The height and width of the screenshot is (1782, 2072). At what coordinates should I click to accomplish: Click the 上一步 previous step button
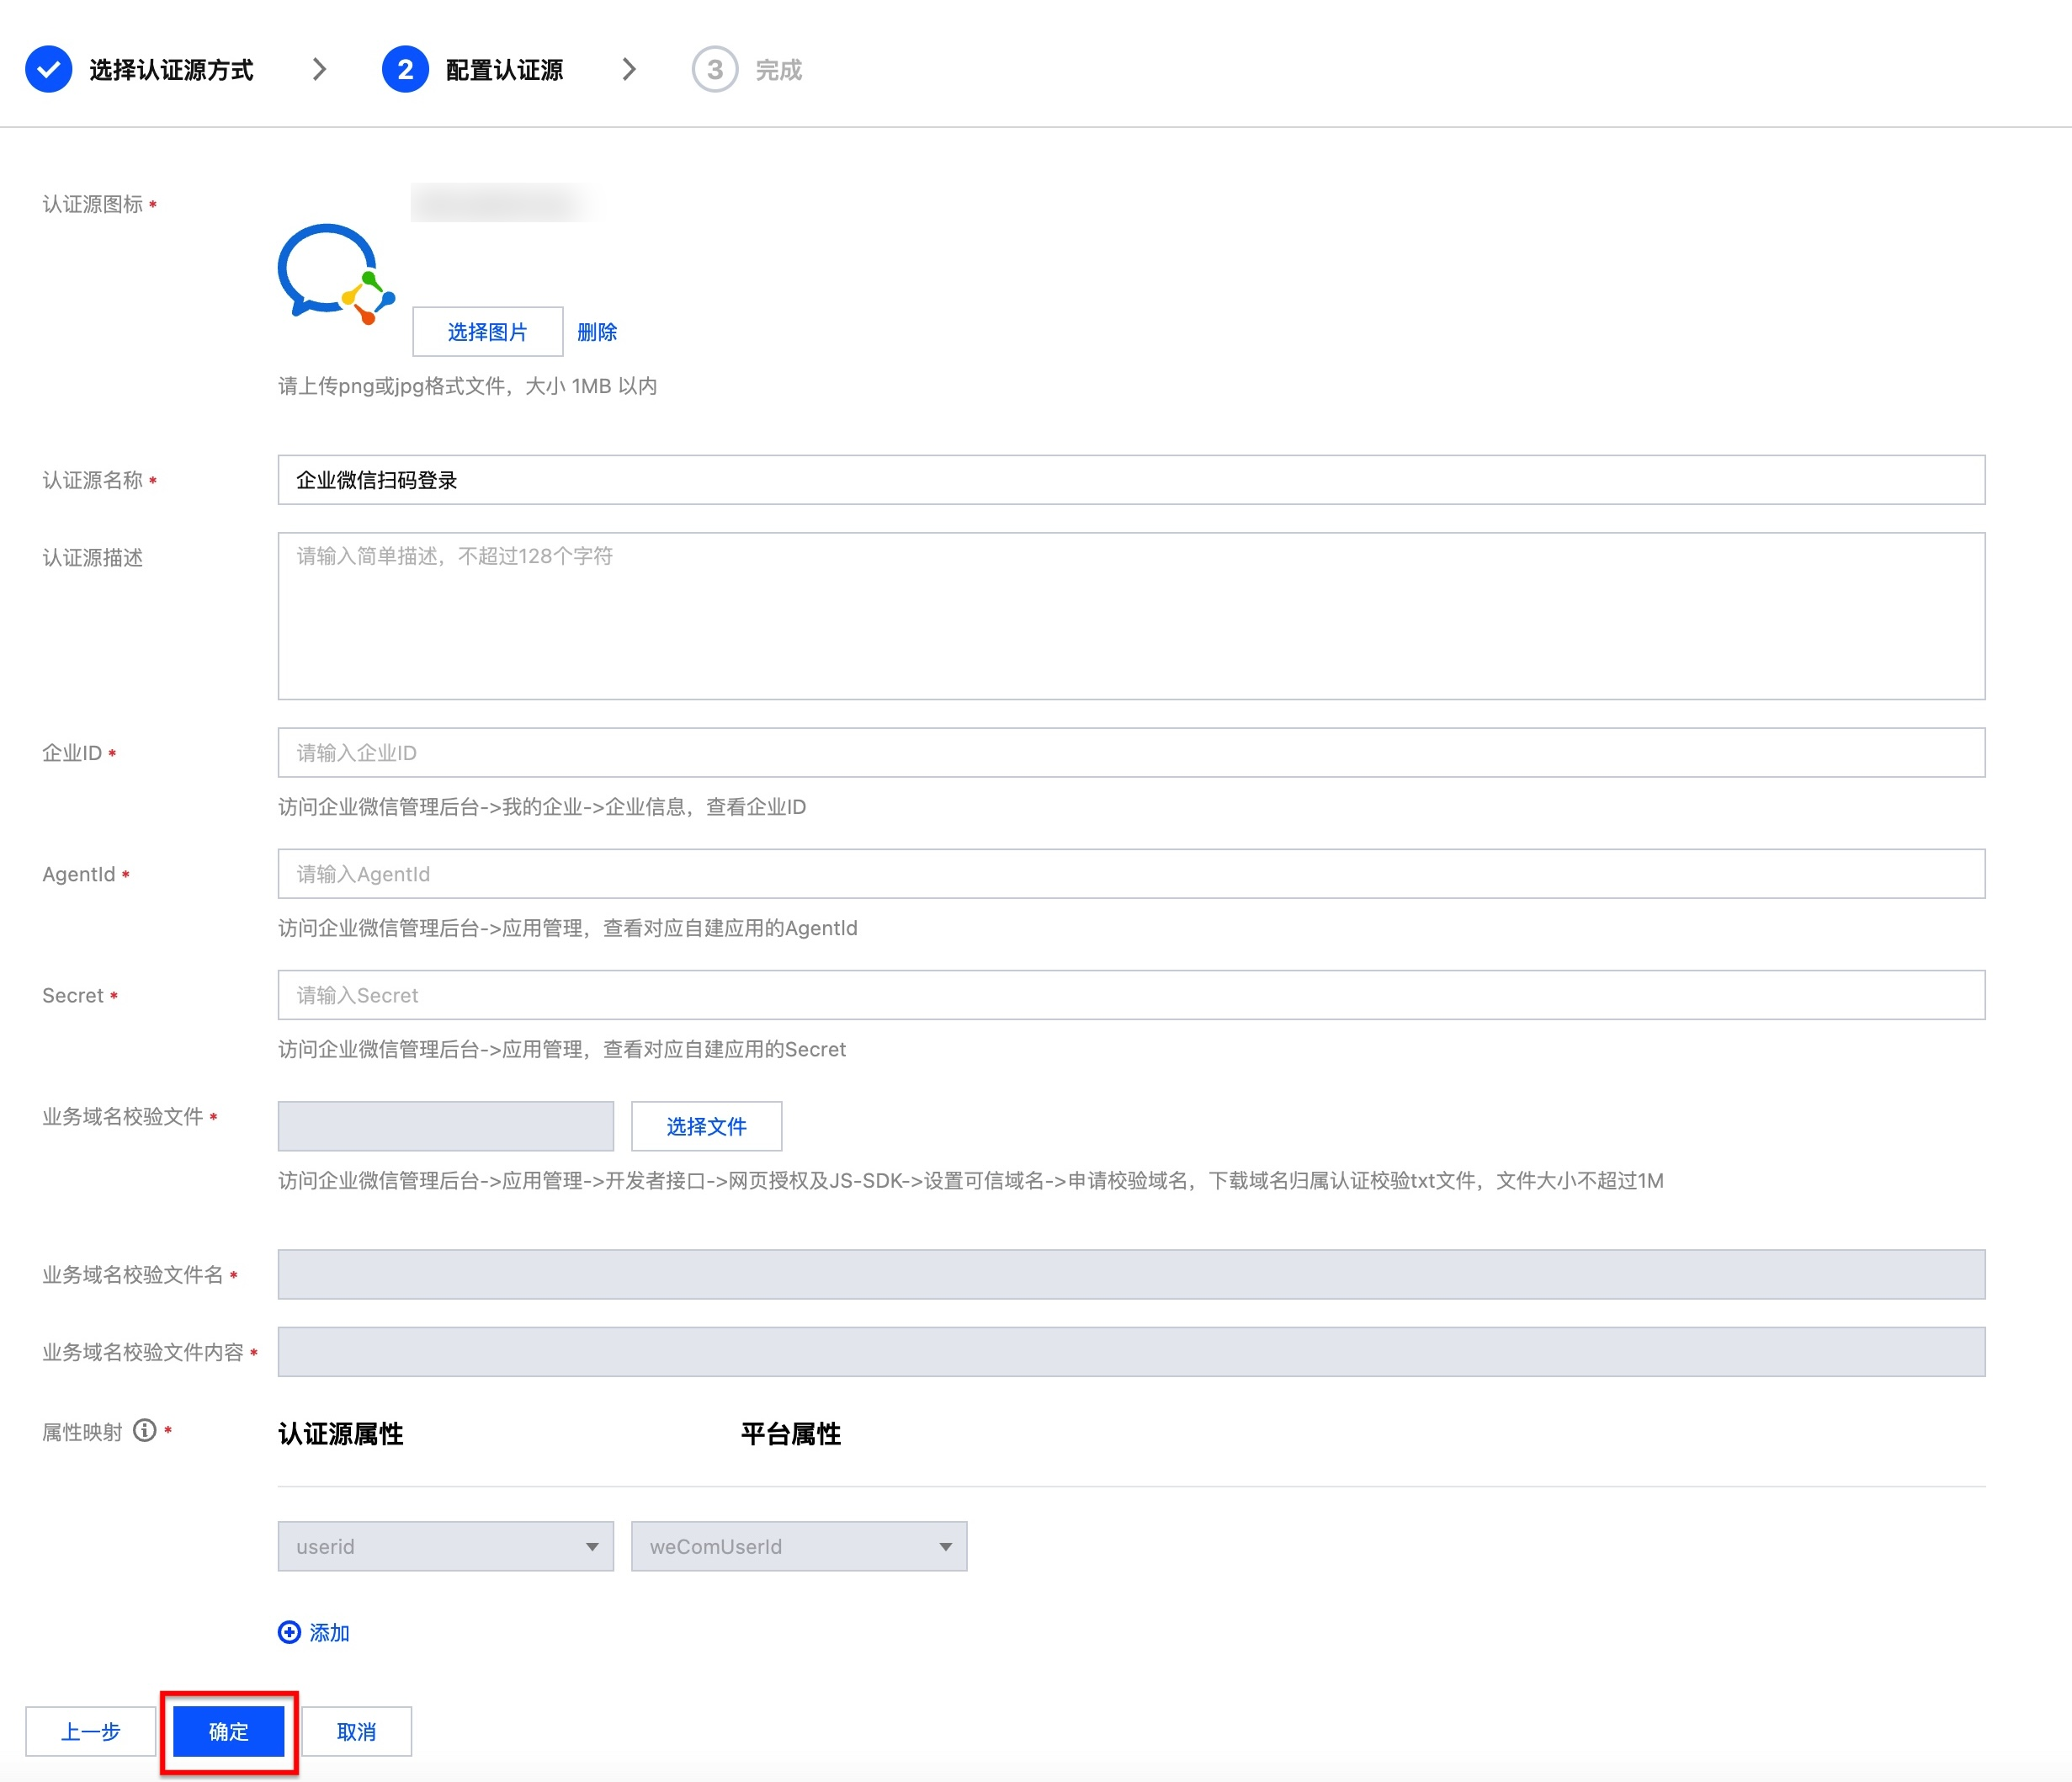coord(90,1731)
